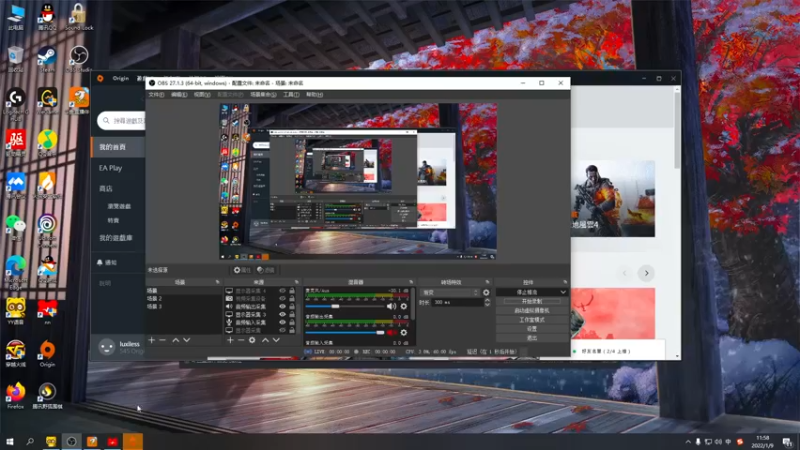800x450 pixels.
Task: Open stop streaming dropdown arrow in controls
Action: (x=563, y=292)
